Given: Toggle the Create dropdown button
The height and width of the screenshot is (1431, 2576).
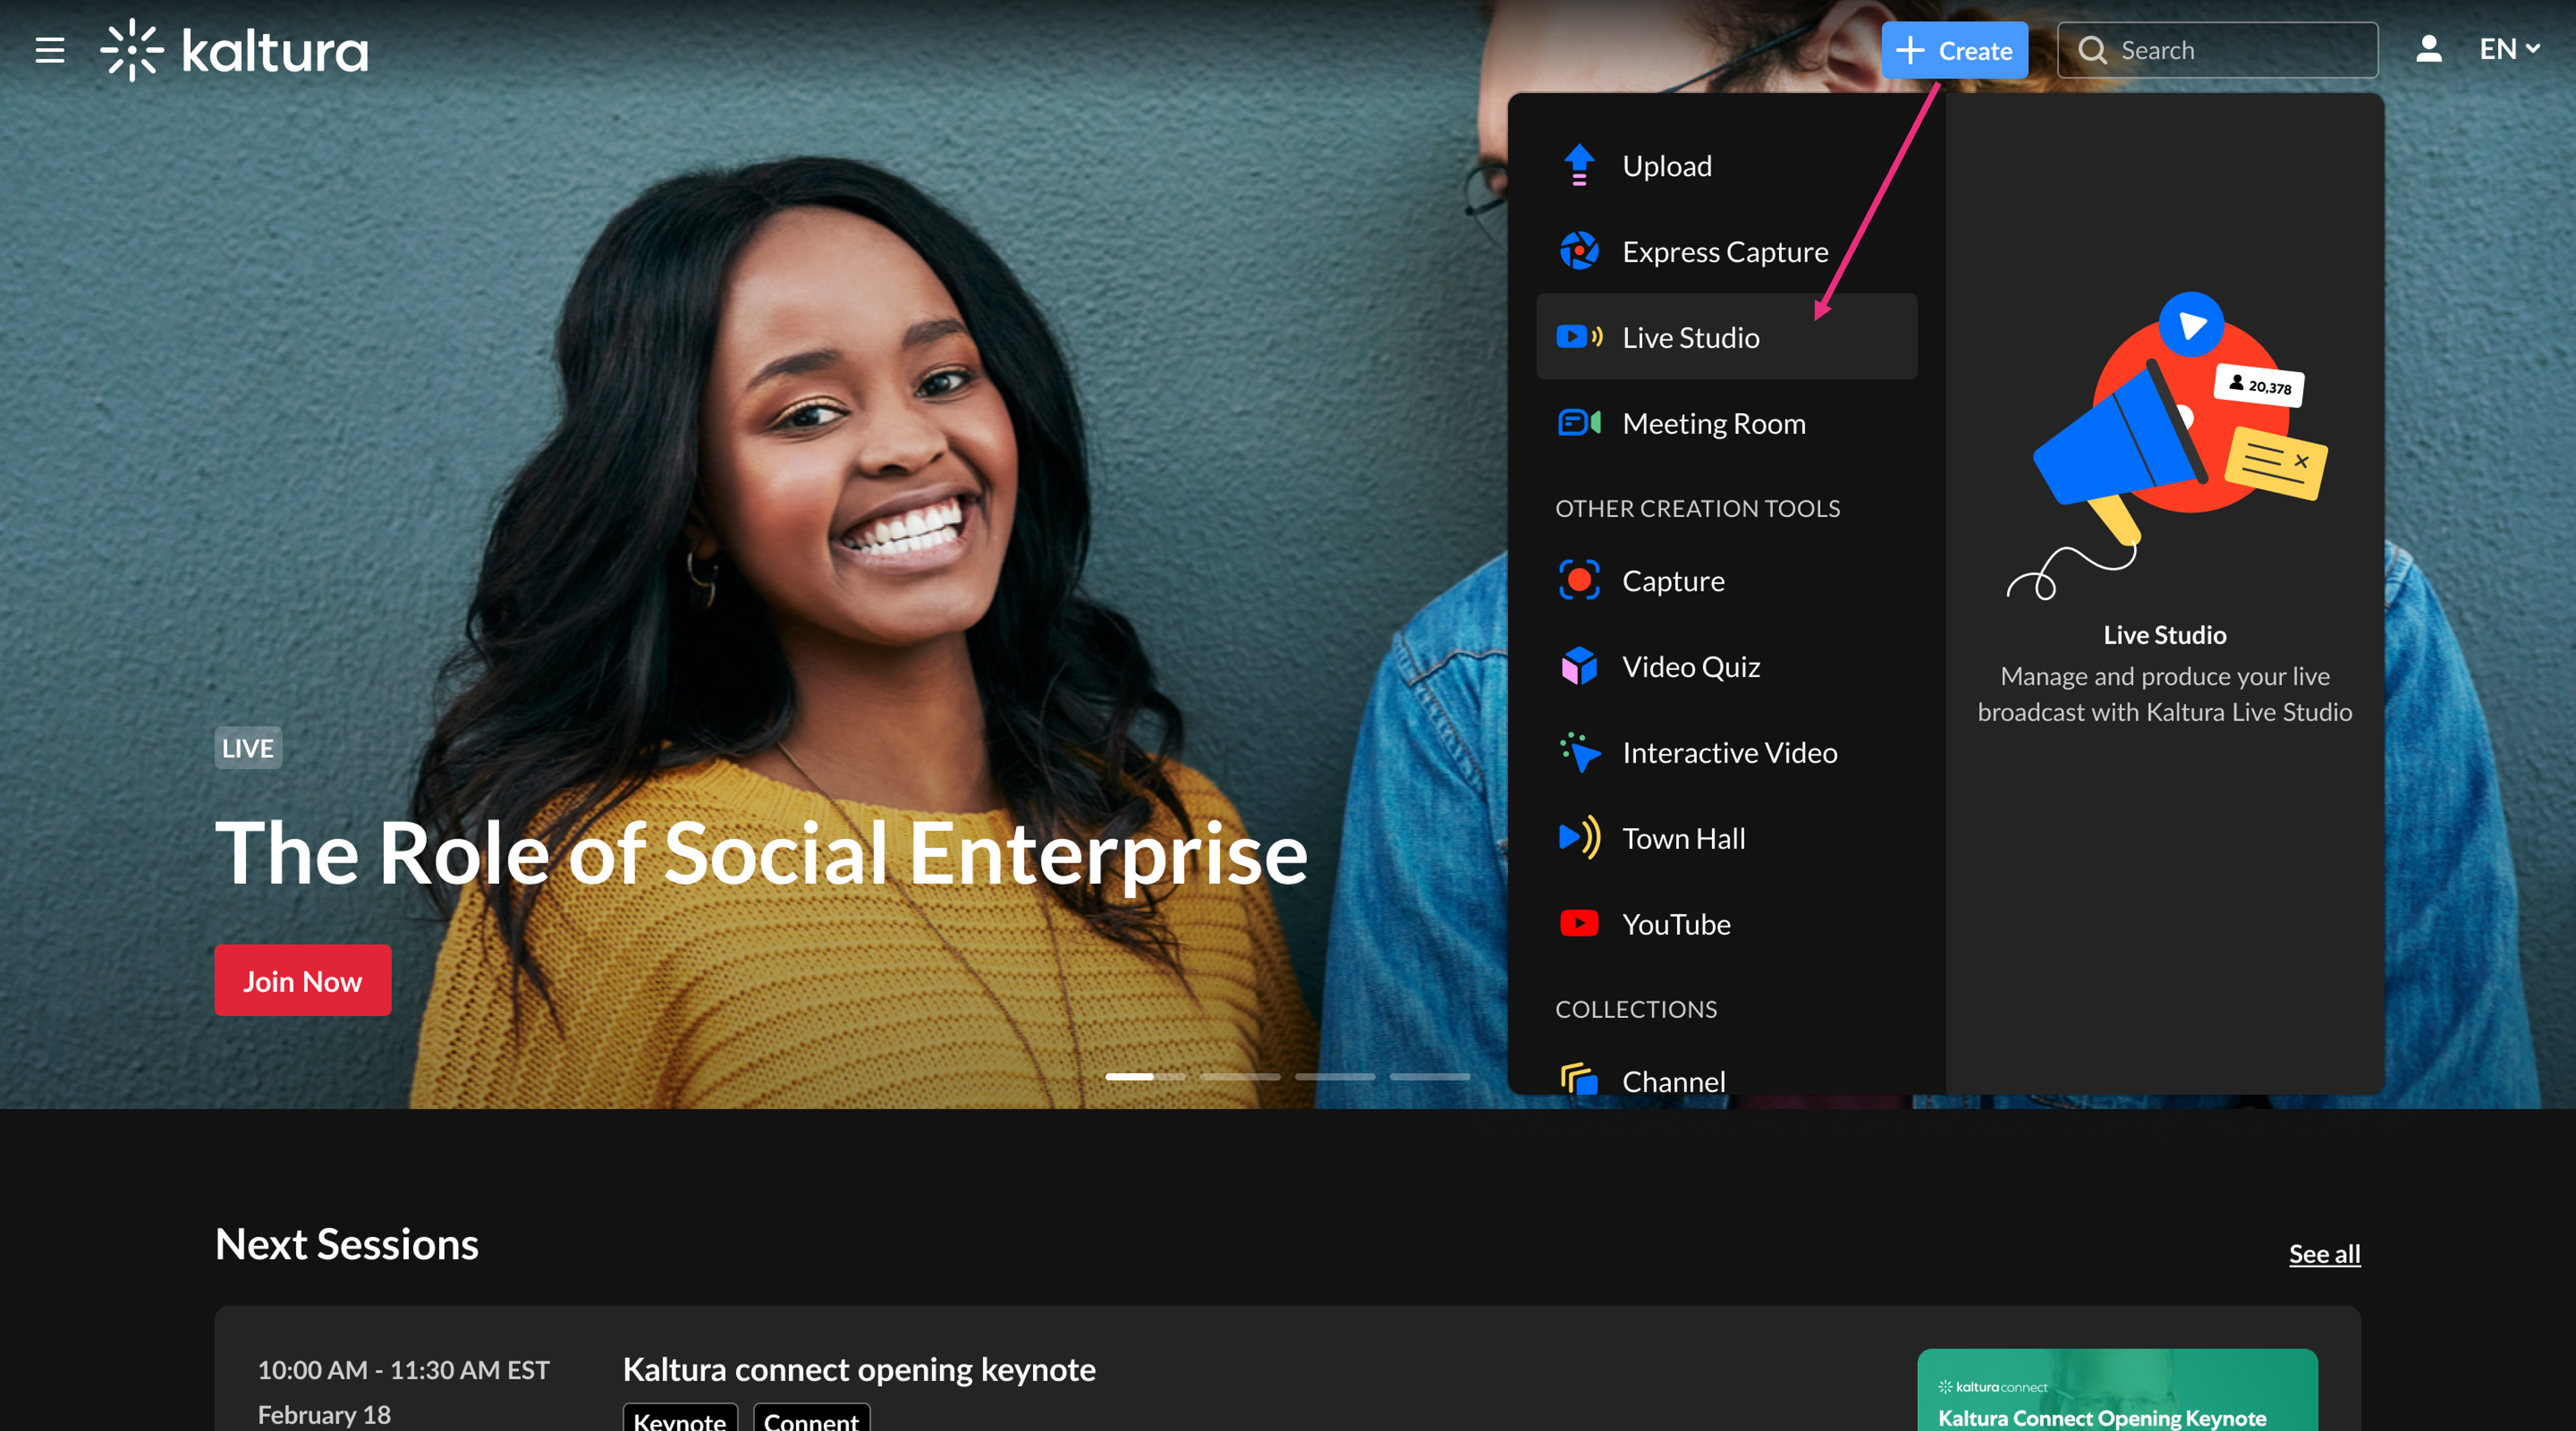Looking at the screenshot, I should (x=1954, y=50).
